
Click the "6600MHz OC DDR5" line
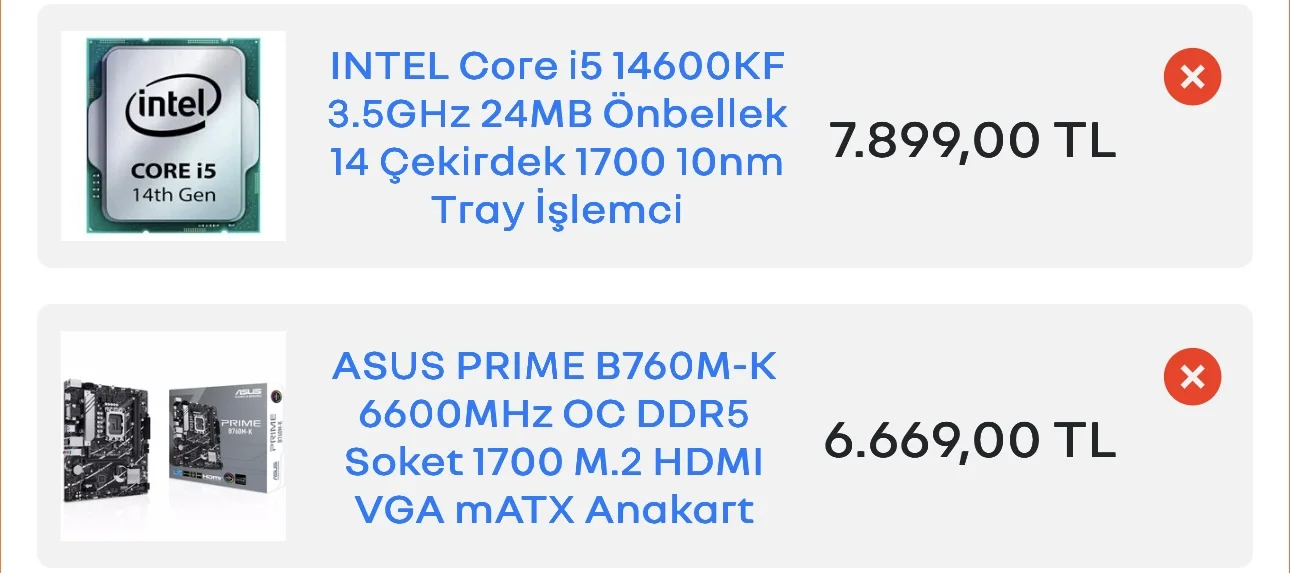pyautogui.click(x=554, y=415)
